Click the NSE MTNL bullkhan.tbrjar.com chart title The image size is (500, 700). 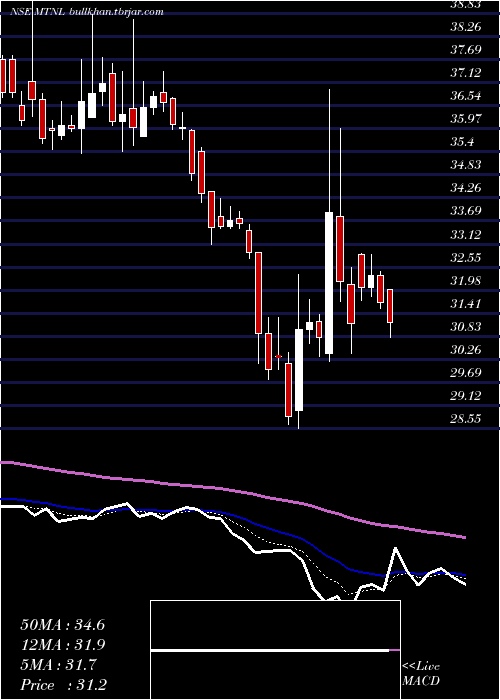[x=87, y=12]
